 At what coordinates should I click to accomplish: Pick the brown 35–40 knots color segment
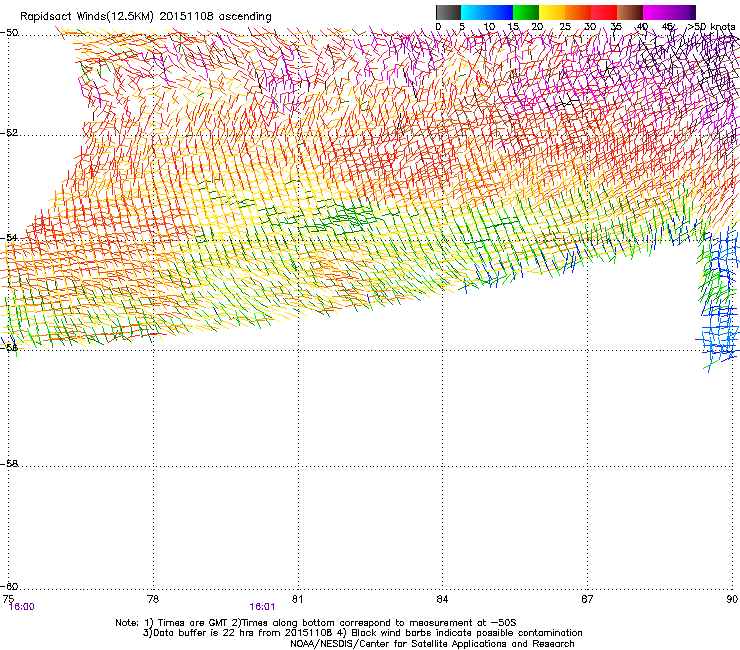point(630,12)
